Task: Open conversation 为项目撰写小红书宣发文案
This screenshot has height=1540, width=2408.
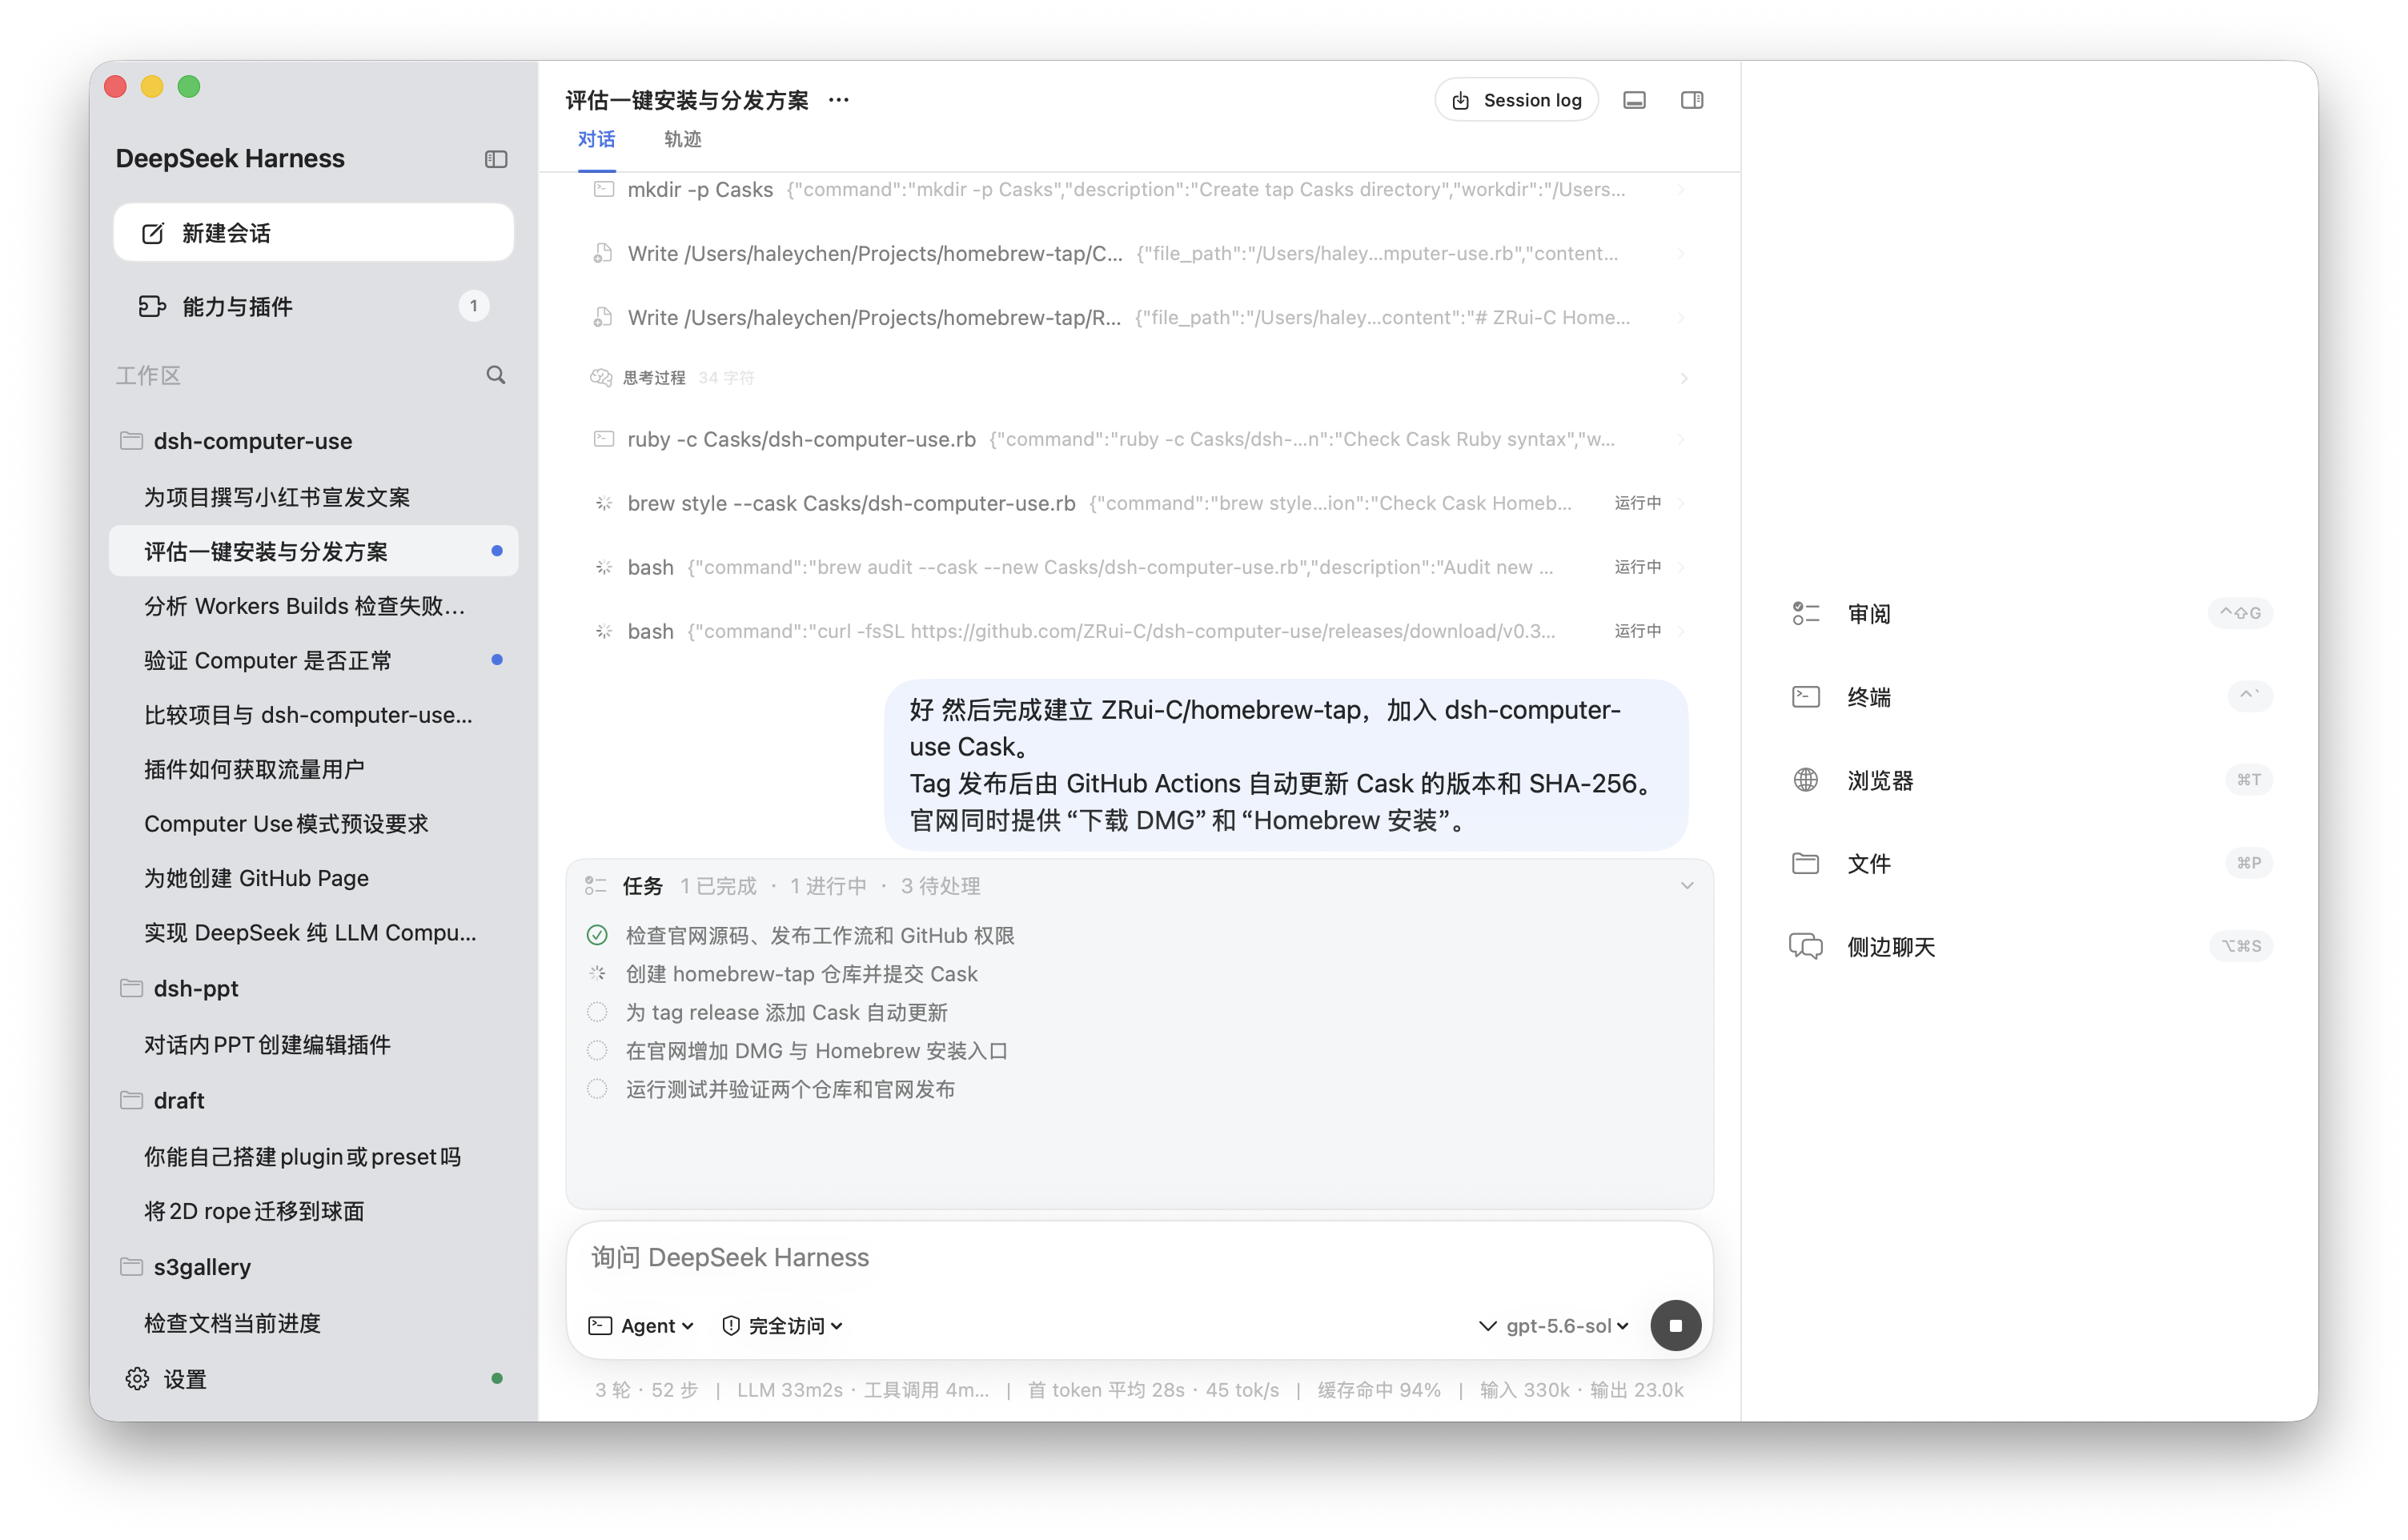Action: click(x=313, y=497)
